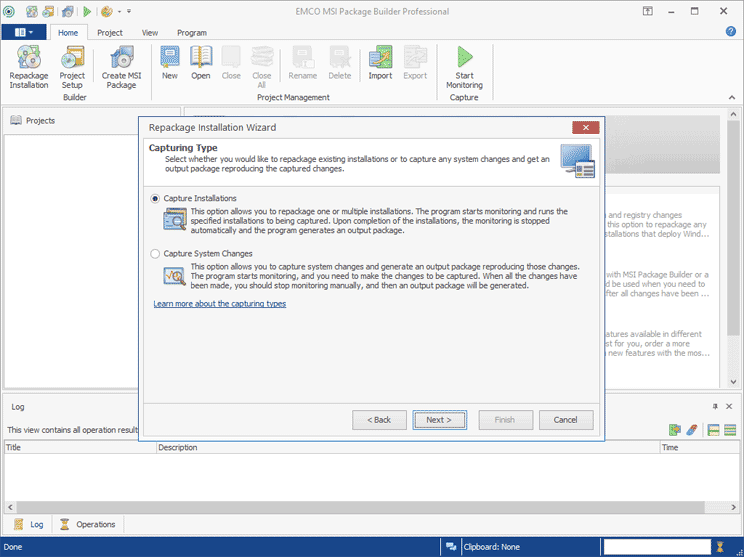Select the Capture System Changes radio option
Viewport: 744px width, 557px height.
pyautogui.click(x=155, y=254)
